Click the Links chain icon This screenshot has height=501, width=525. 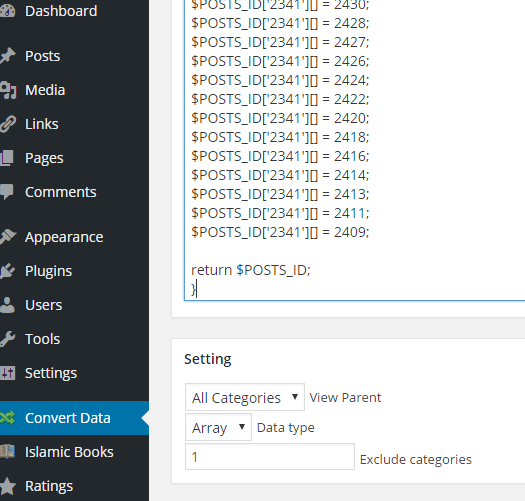(x=7, y=124)
